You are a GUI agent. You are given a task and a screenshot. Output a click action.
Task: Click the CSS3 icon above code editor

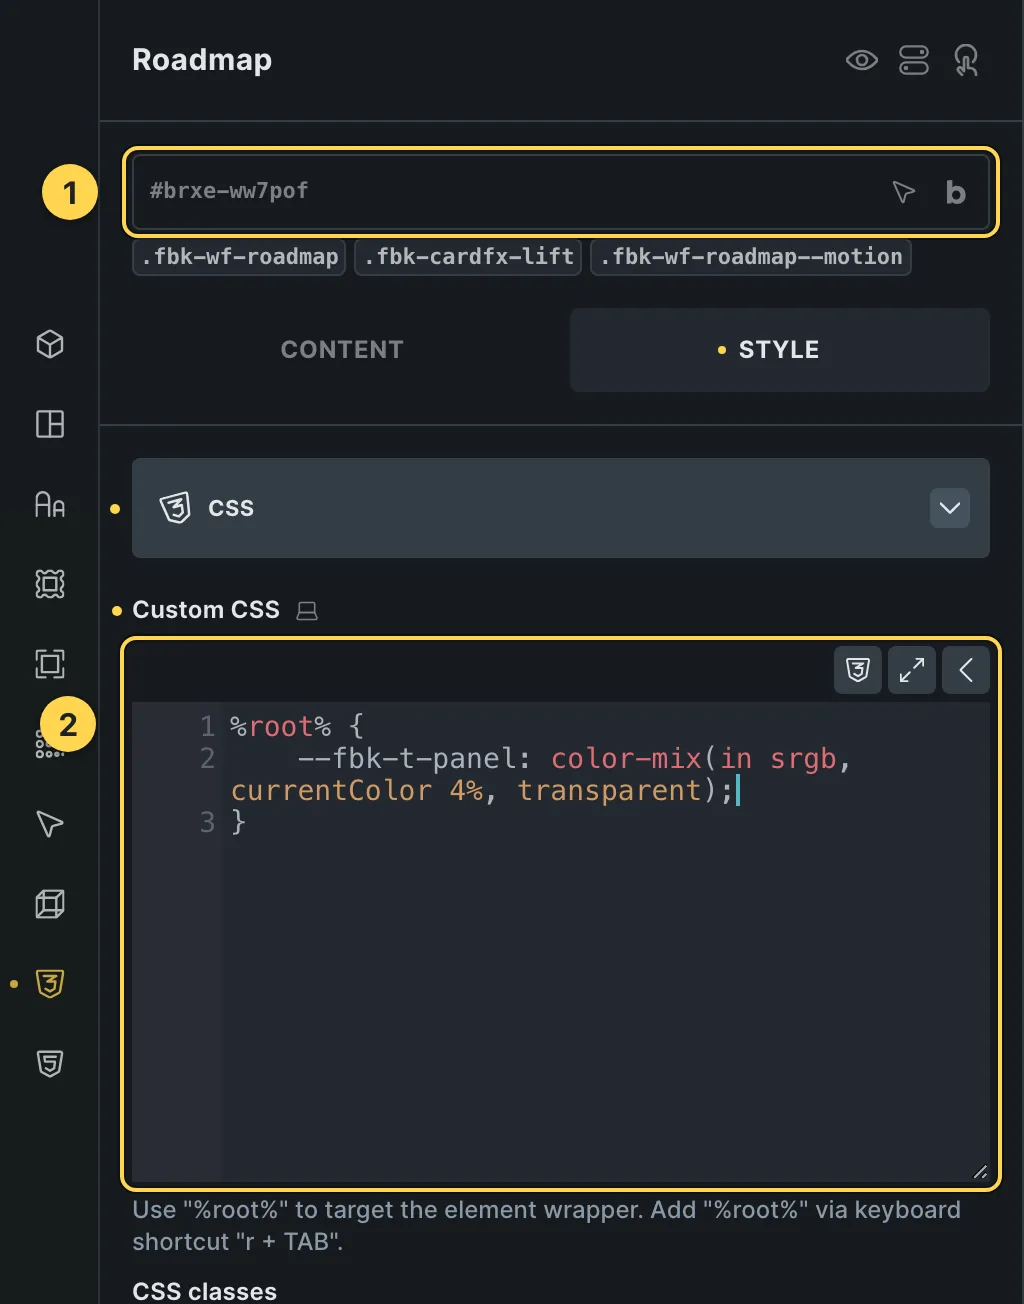tap(858, 670)
